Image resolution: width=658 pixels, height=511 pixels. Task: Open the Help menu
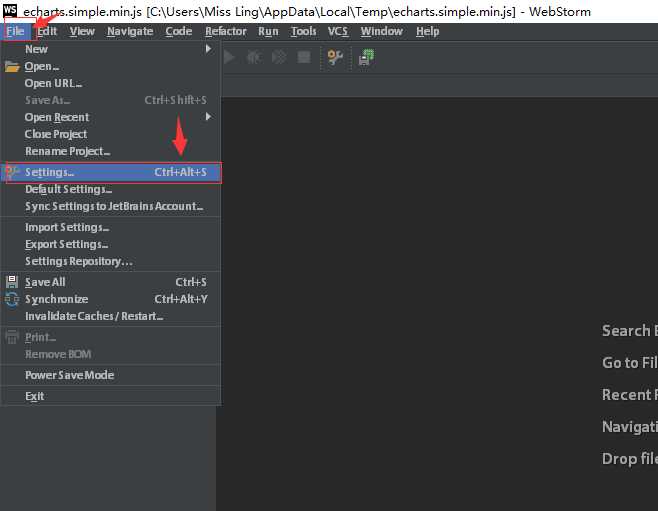point(428,31)
